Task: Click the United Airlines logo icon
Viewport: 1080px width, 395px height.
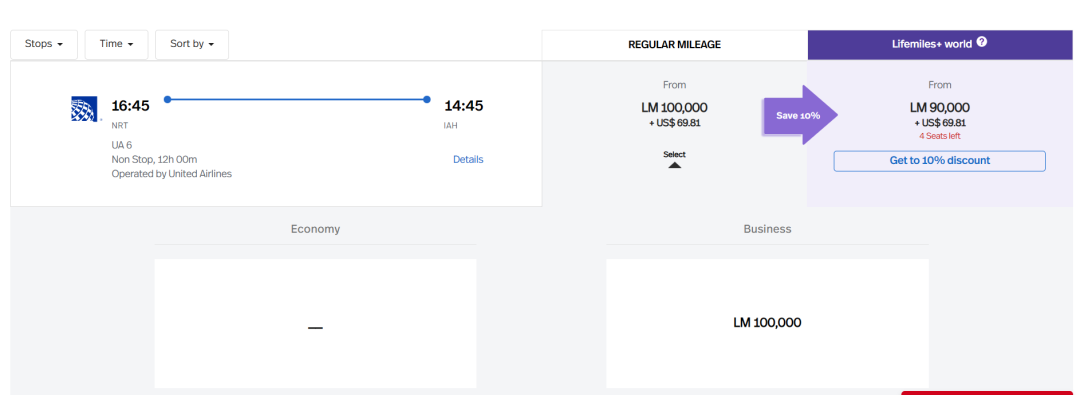Action: point(84,109)
